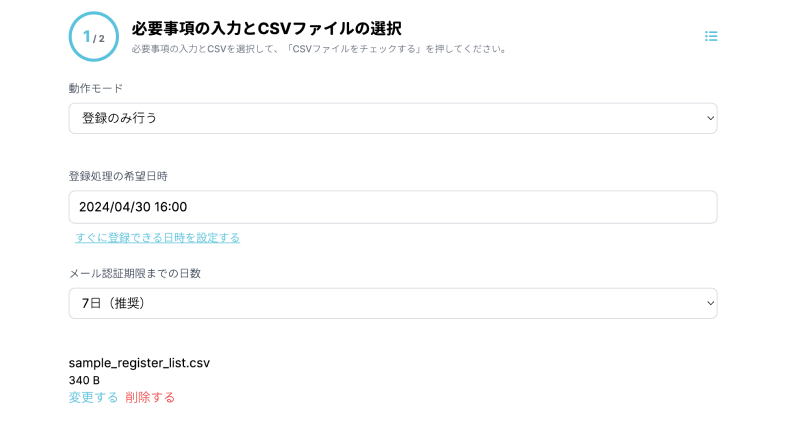Viewport: 794px width, 421px height.
Task: Click the chevron arrow of メール認証期限 select
Action: click(711, 303)
